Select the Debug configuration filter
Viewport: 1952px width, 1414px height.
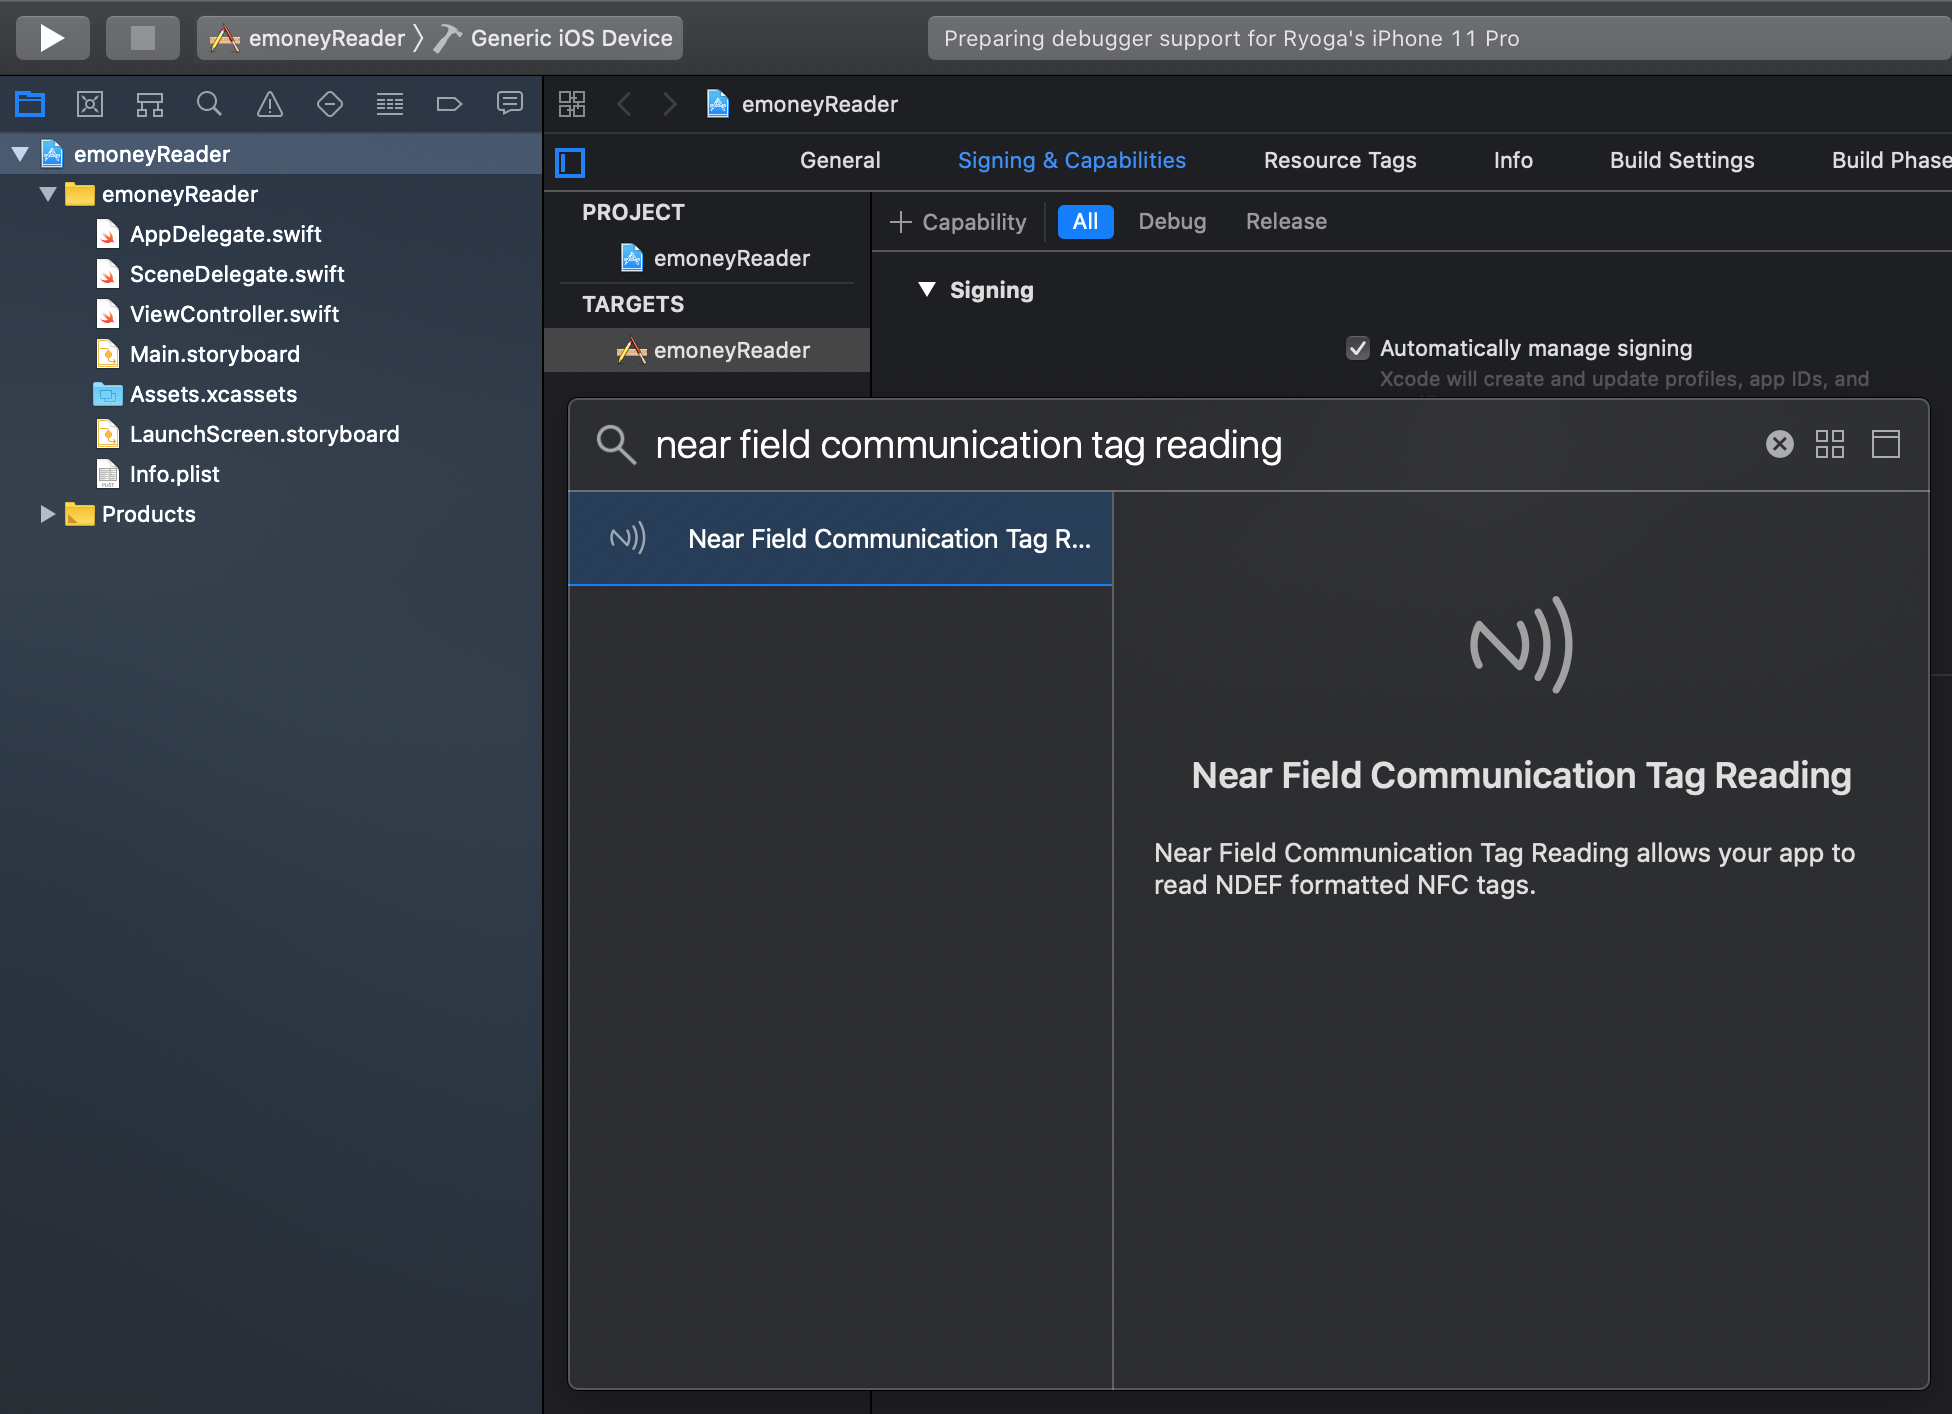[x=1172, y=221]
